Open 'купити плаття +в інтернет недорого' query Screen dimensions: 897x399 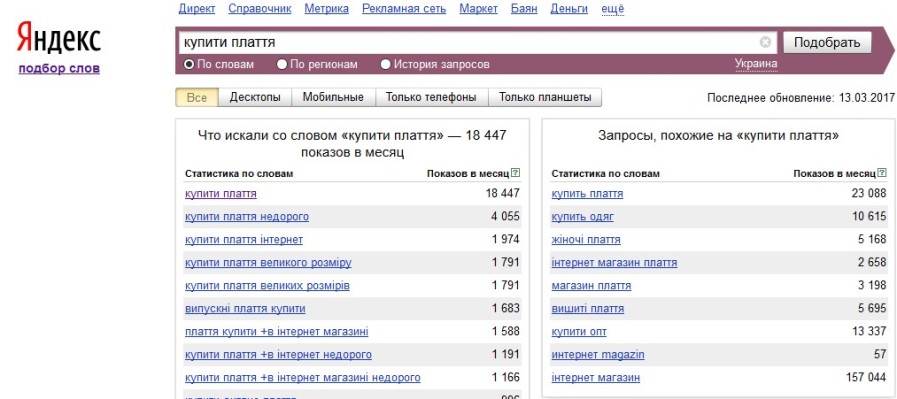tap(278, 354)
